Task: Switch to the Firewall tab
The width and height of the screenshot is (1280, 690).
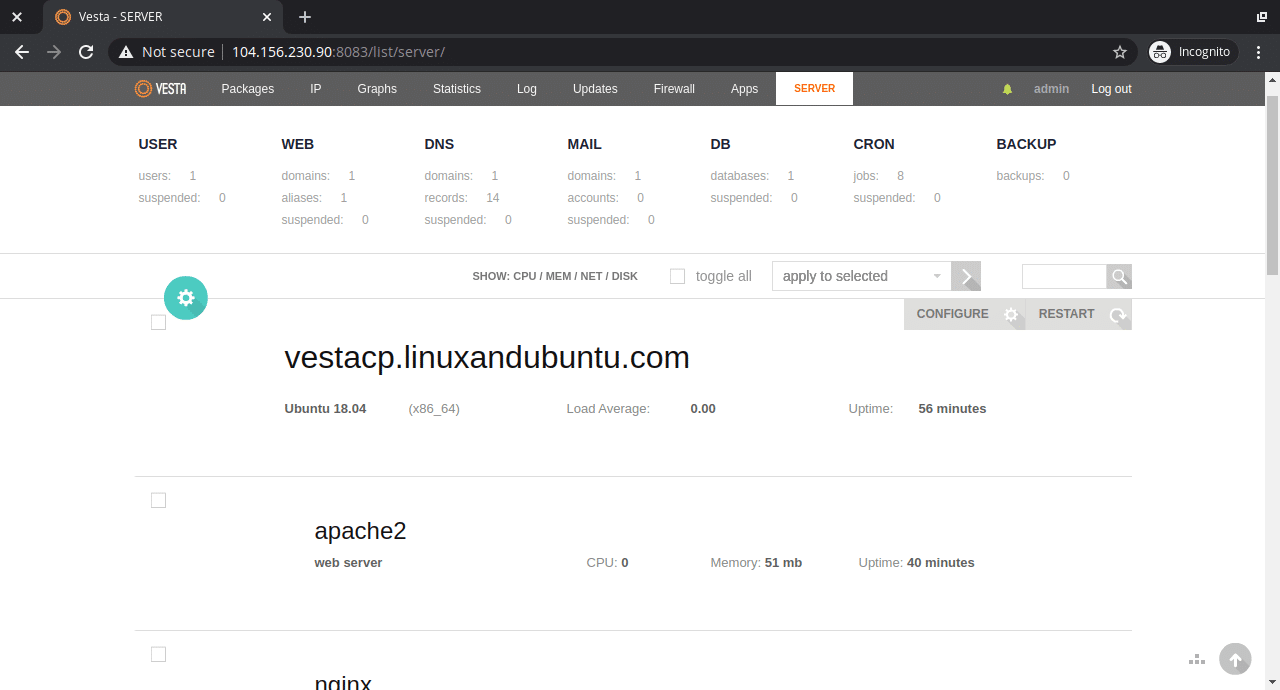Action: coord(674,88)
